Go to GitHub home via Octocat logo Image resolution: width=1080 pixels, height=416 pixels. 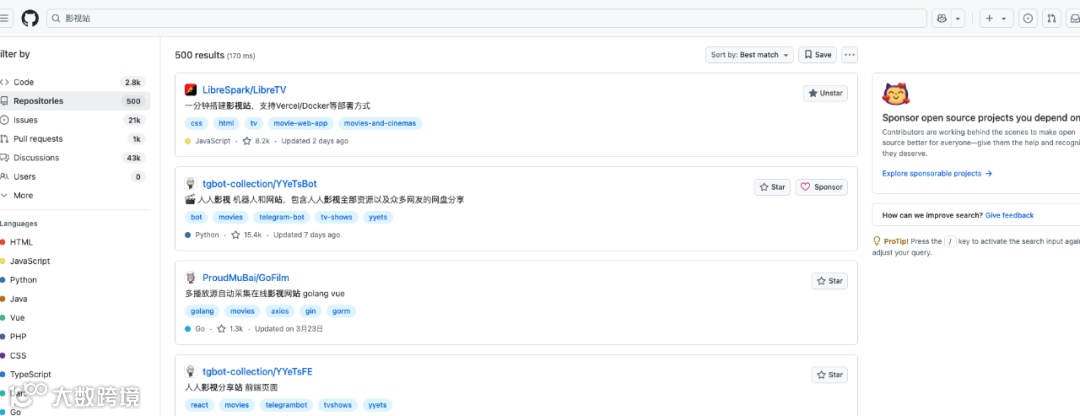coord(30,19)
